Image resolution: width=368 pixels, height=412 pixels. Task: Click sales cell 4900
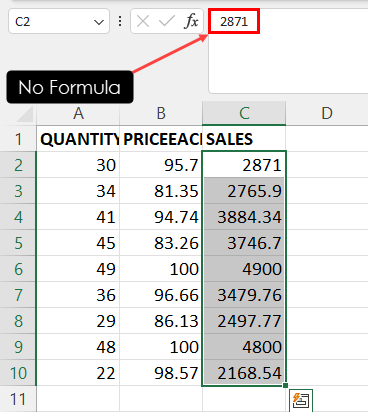tap(244, 269)
